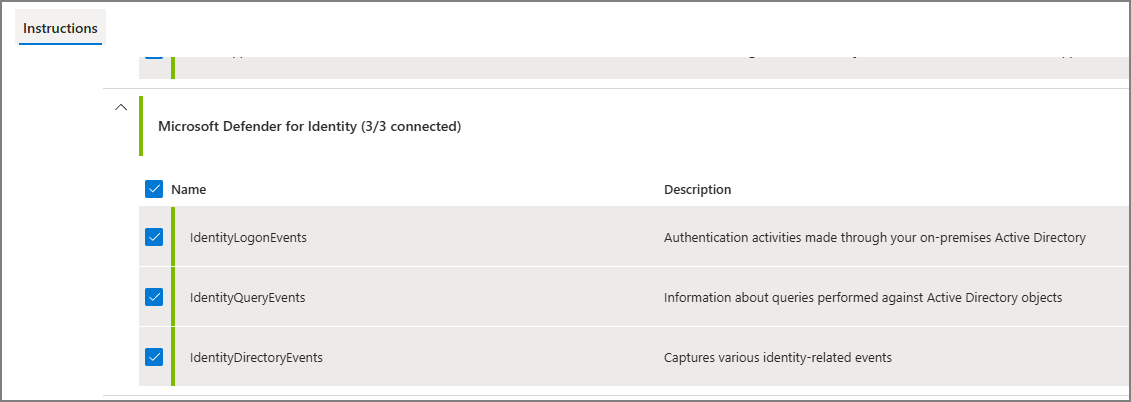Screen dimensions: 1131x402
Task: Click the Description column header
Action: 697,189
